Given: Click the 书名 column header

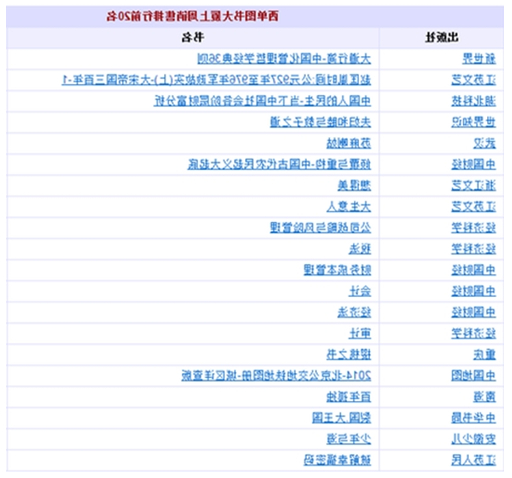Looking at the screenshot, I should 193,37.
